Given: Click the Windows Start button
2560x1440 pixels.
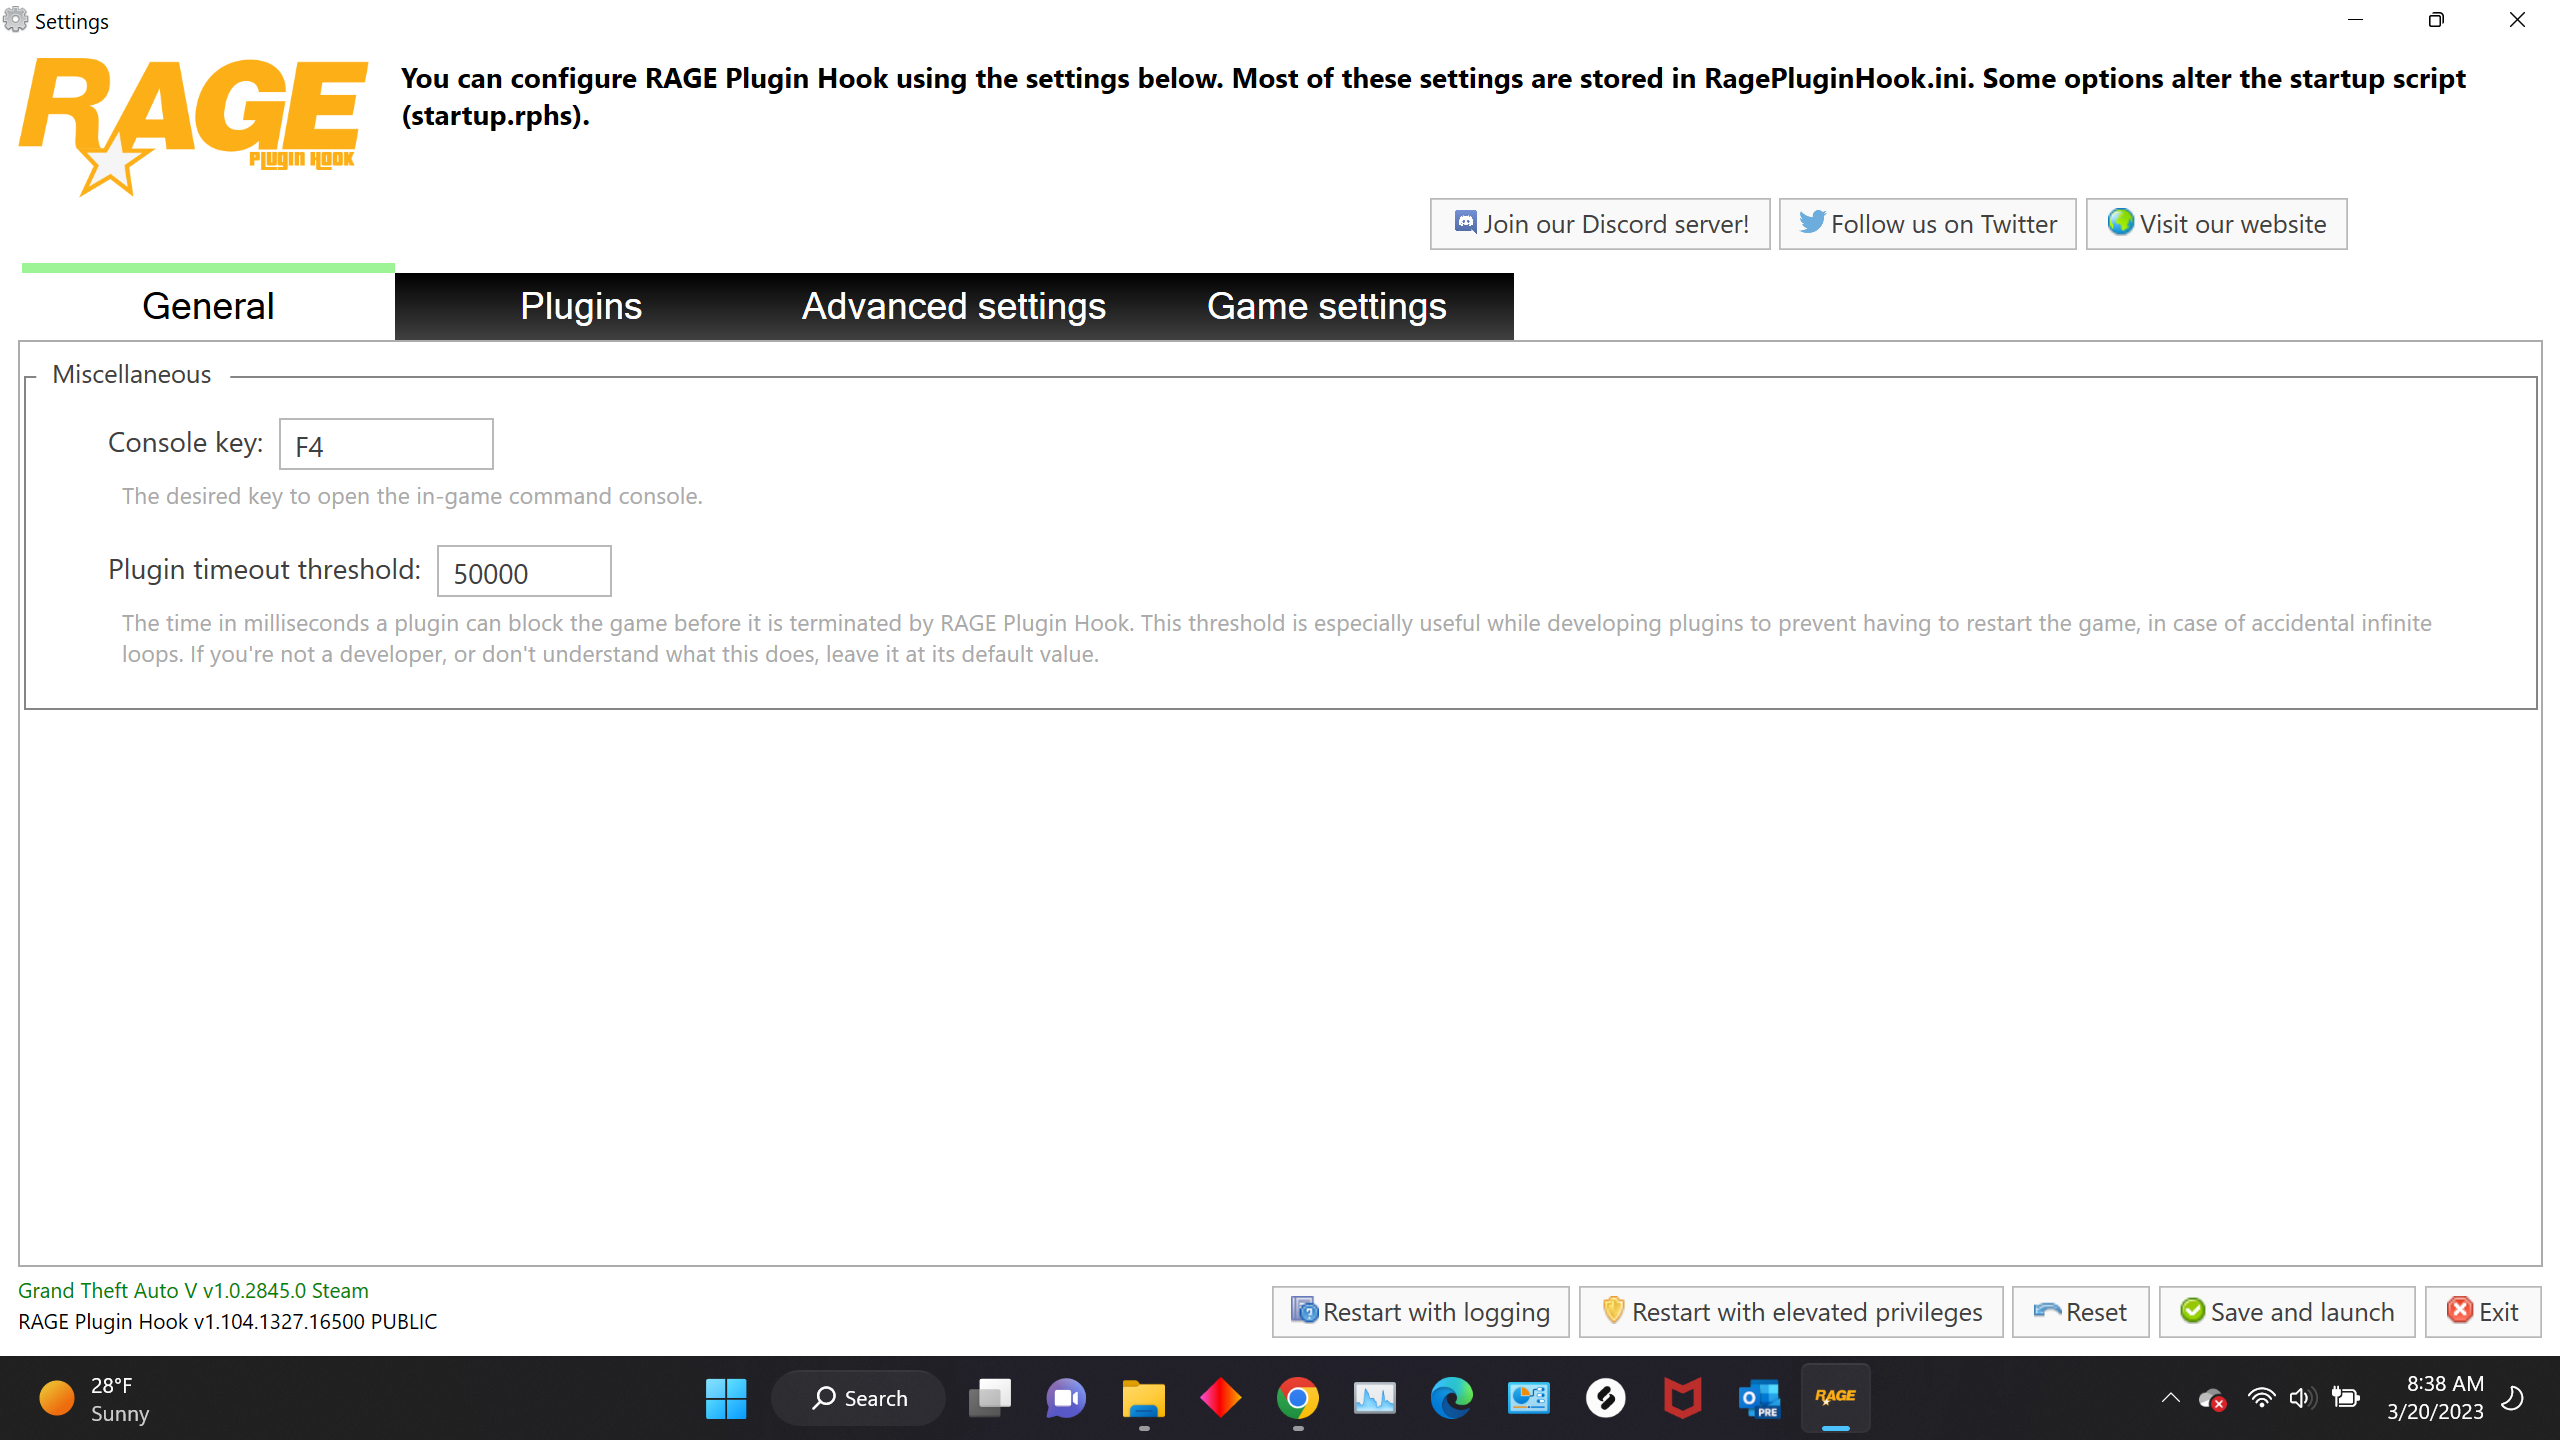Looking at the screenshot, I should pyautogui.click(x=725, y=1397).
